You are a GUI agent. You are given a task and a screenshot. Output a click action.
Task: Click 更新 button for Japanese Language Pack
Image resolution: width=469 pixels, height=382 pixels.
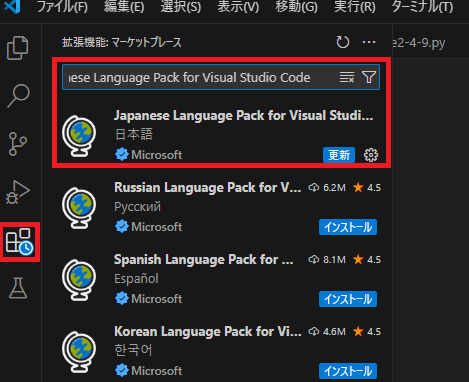(339, 155)
